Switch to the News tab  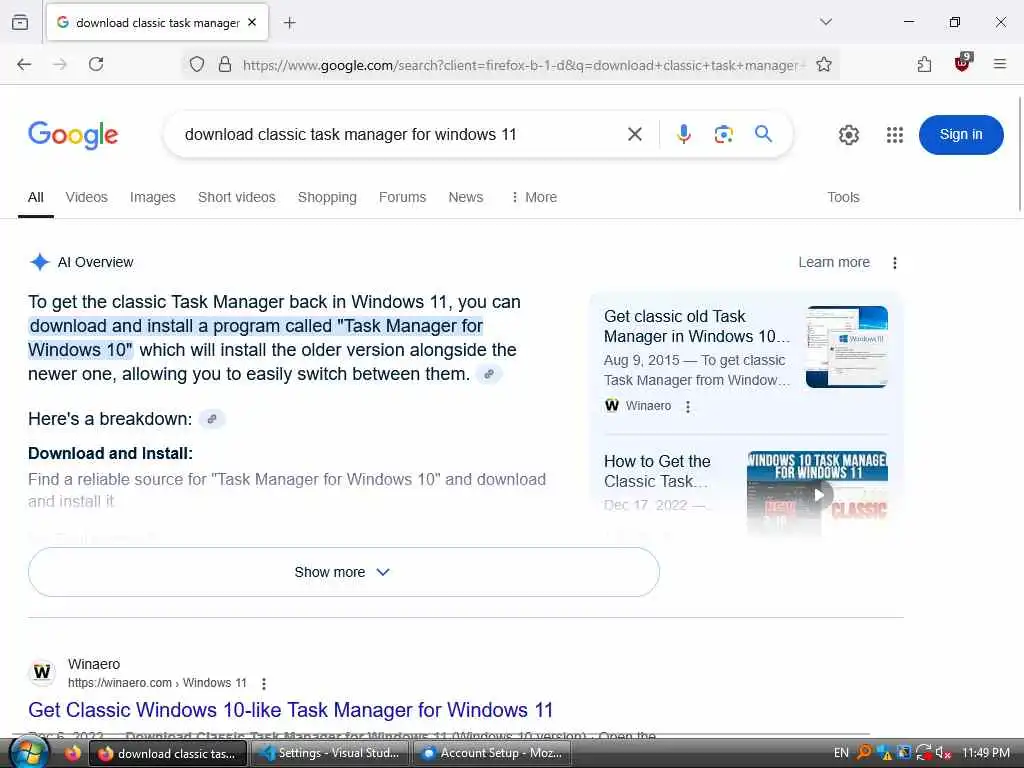pyautogui.click(x=466, y=197)
